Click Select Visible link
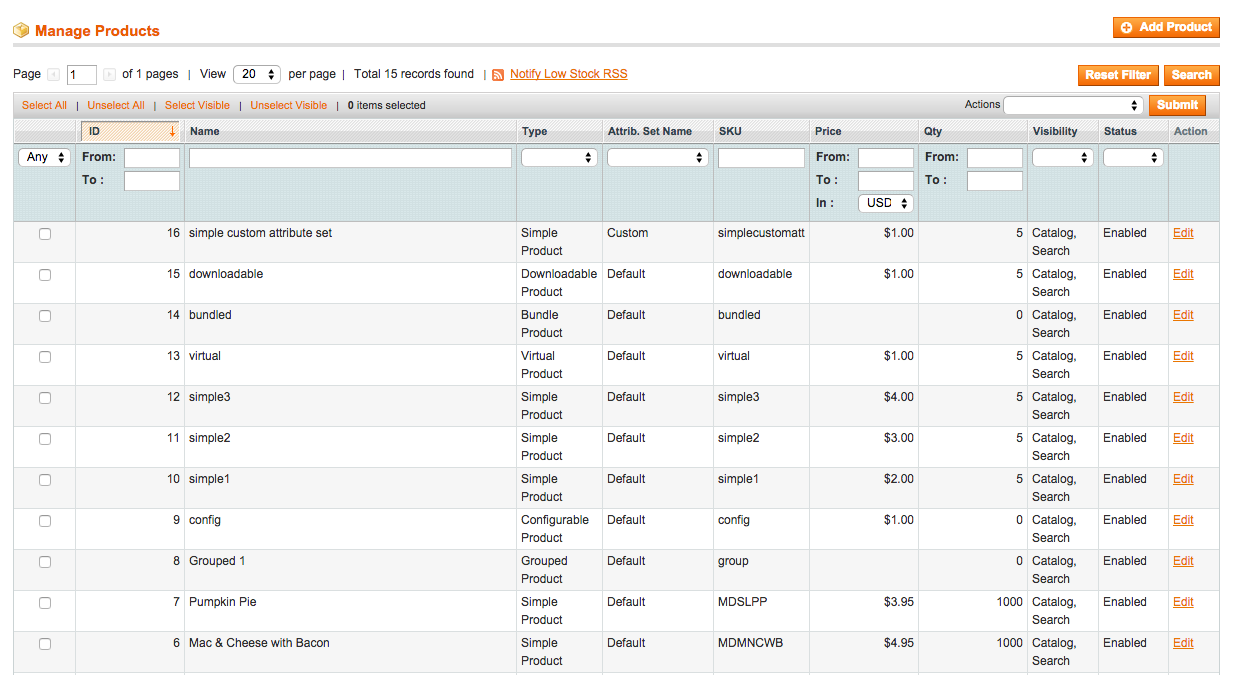This screenshot has height=675, width=1233. [x=197, y=105]
